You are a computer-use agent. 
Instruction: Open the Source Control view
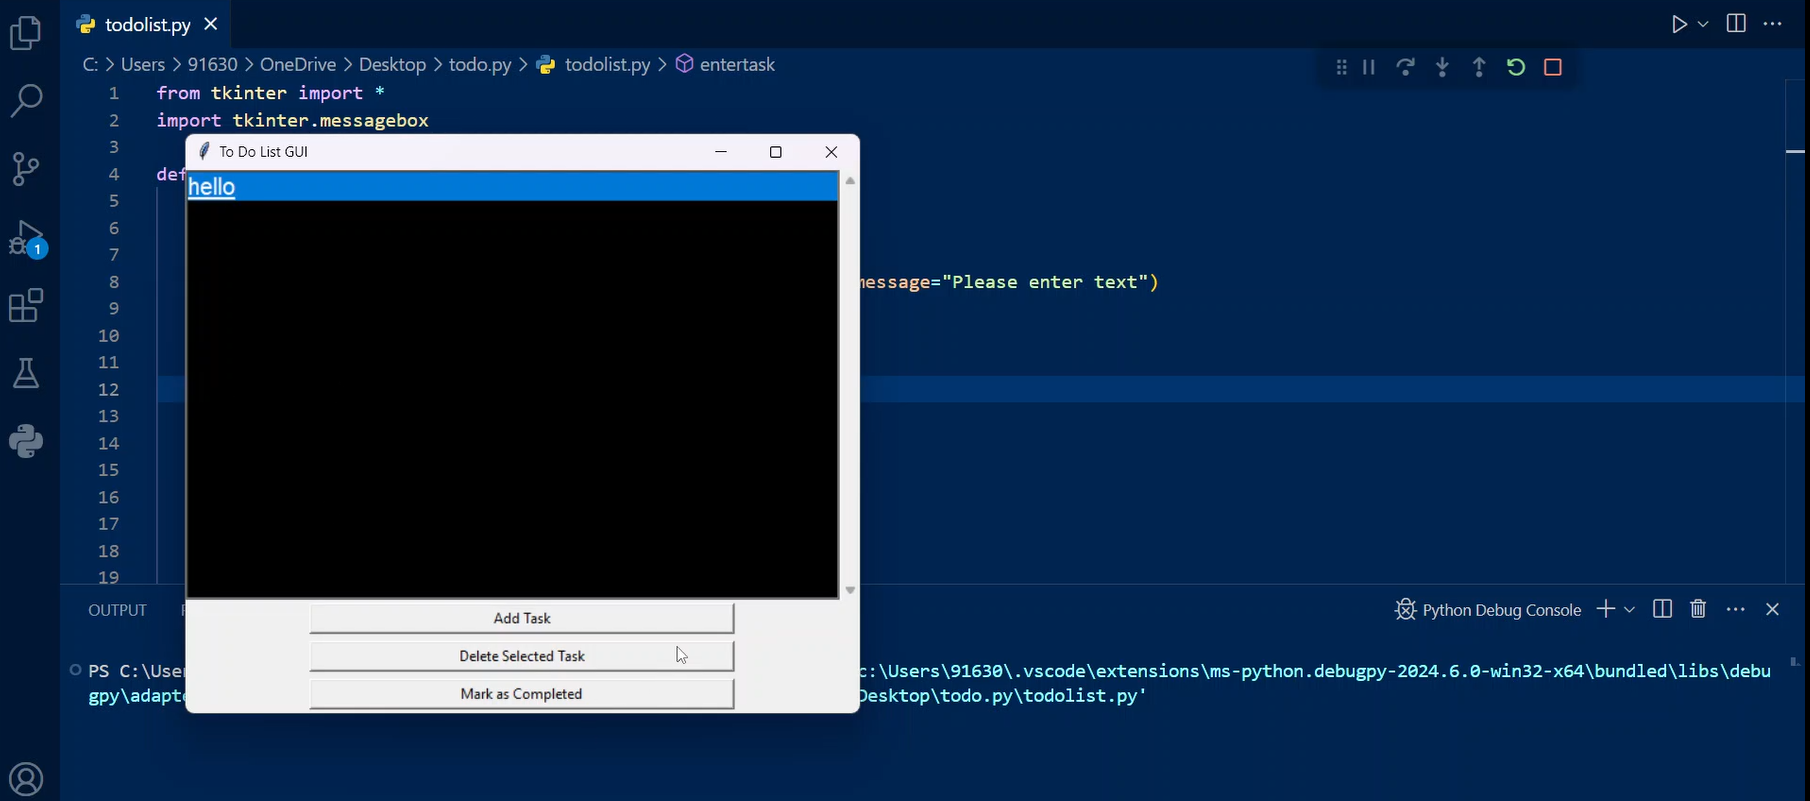(26, 168)
